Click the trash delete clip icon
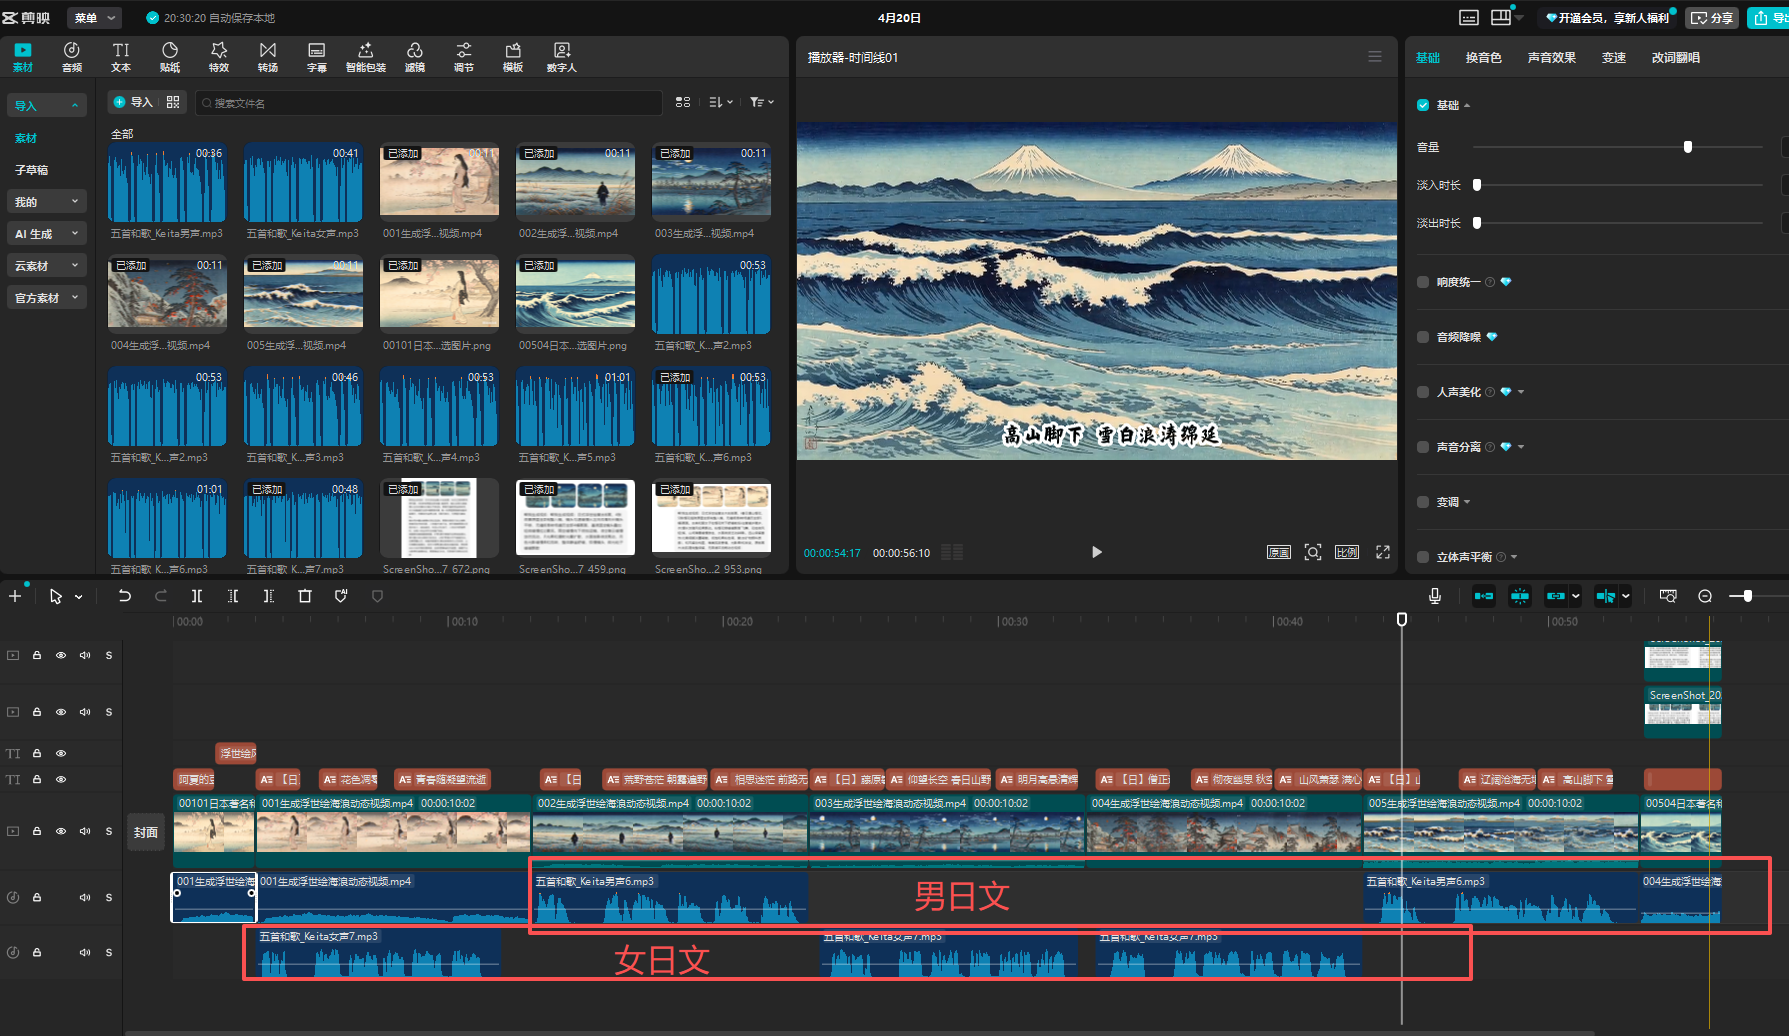The width and height of the screenshot is (1789, 1036). [305, 596]
